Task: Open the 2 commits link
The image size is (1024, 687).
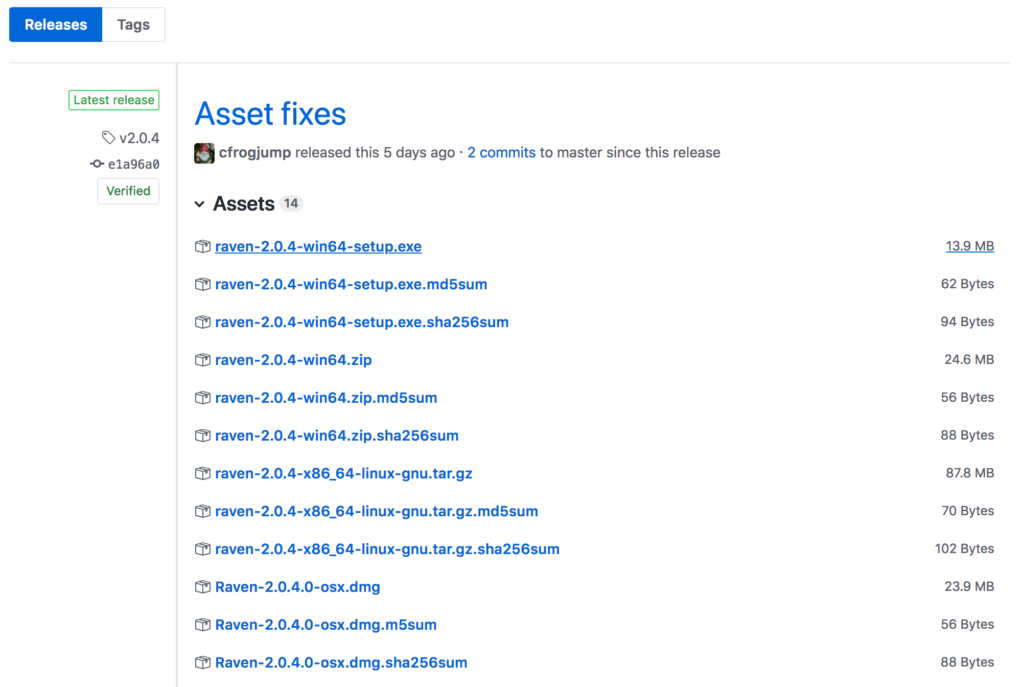Action: [x=502, y=152]
